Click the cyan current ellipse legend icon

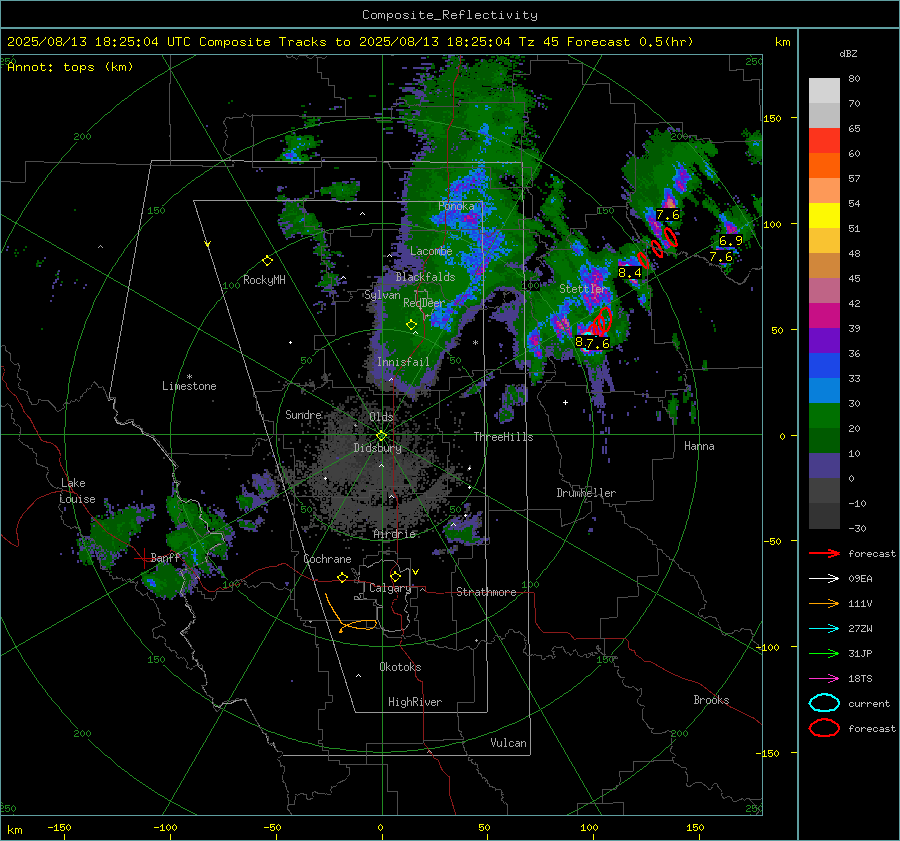(824, 703)
